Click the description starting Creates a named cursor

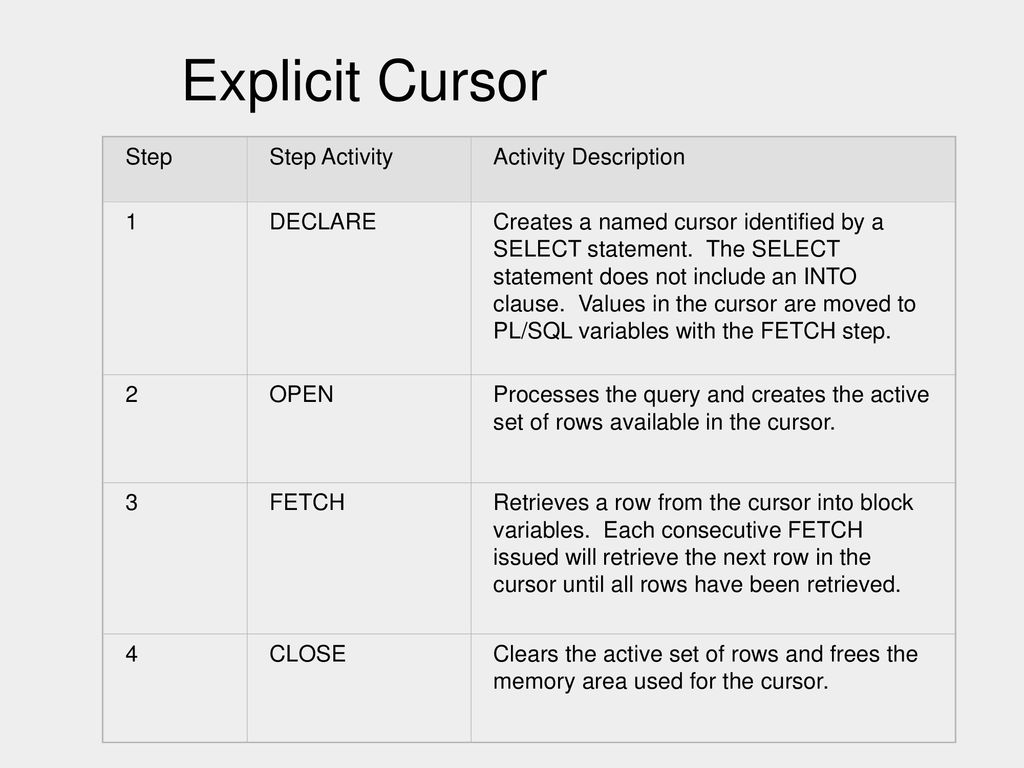coord(705,276)
